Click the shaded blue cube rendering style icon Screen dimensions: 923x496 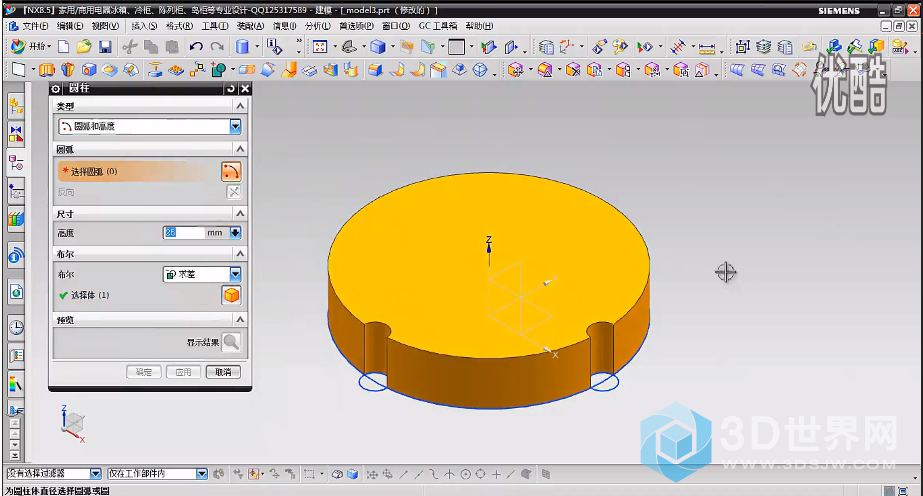(x=378, y=47)
